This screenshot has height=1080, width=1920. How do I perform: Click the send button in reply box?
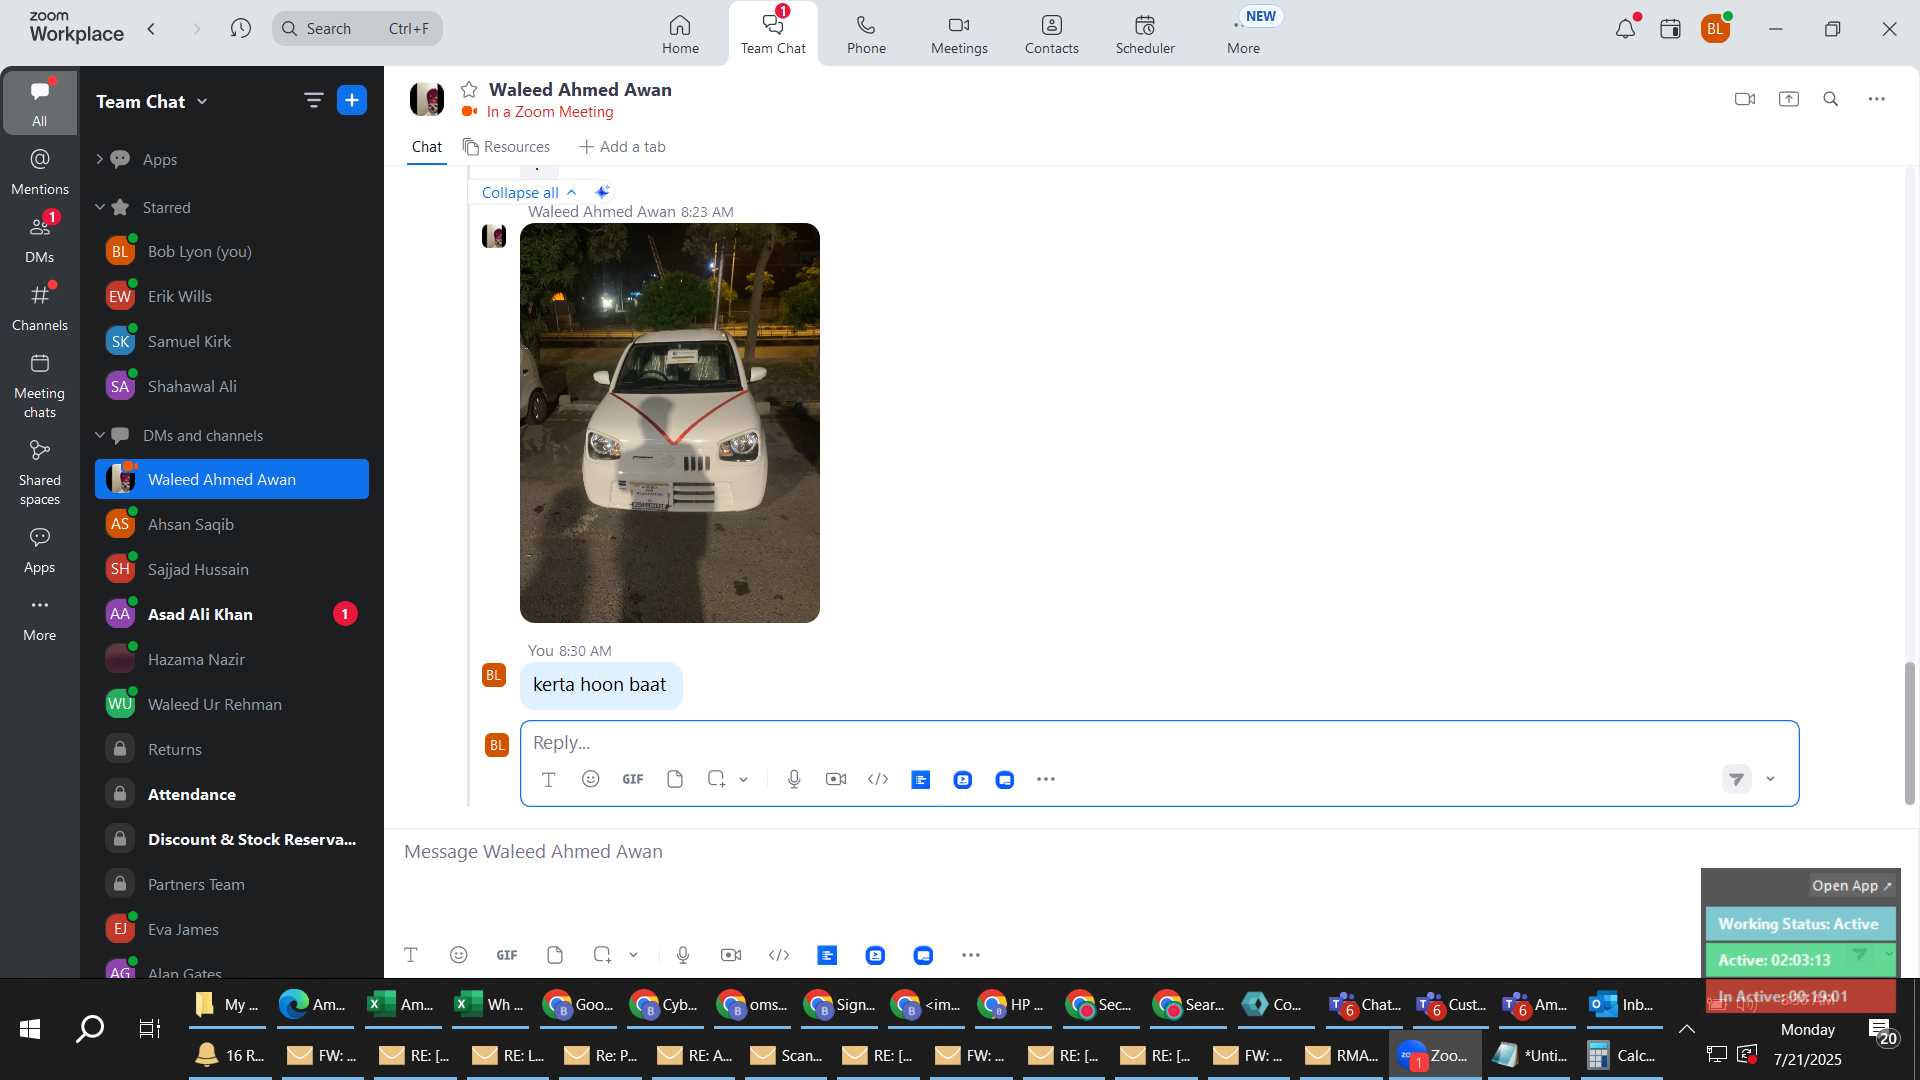(1737, 779)
